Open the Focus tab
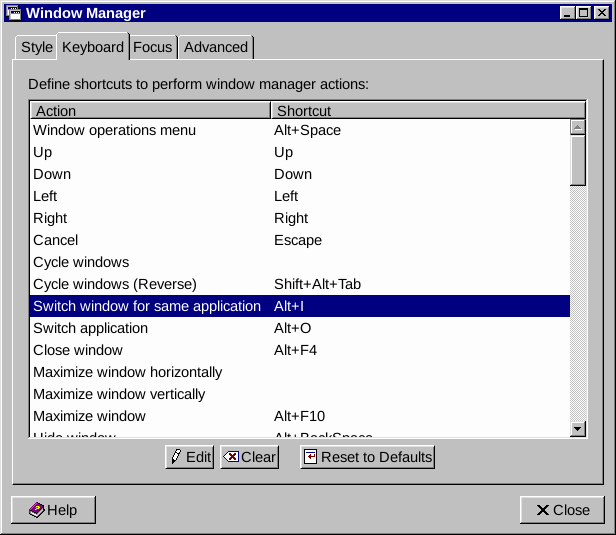 coord(152,47)
